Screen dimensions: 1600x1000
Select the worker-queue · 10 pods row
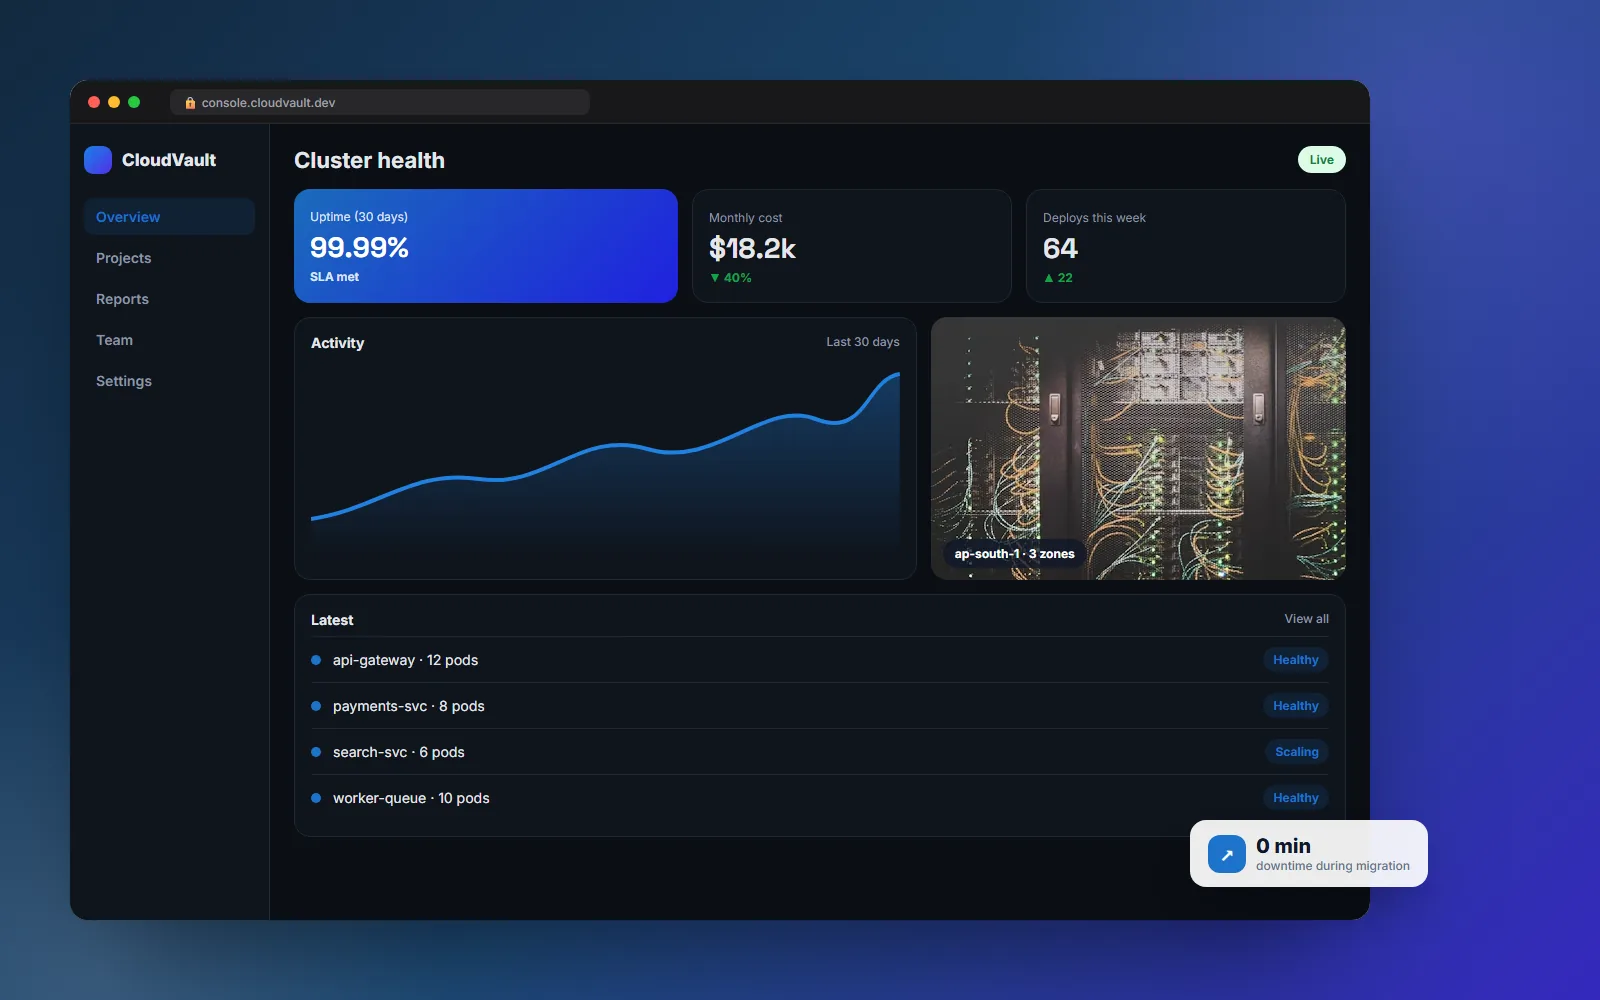(820, 798)
